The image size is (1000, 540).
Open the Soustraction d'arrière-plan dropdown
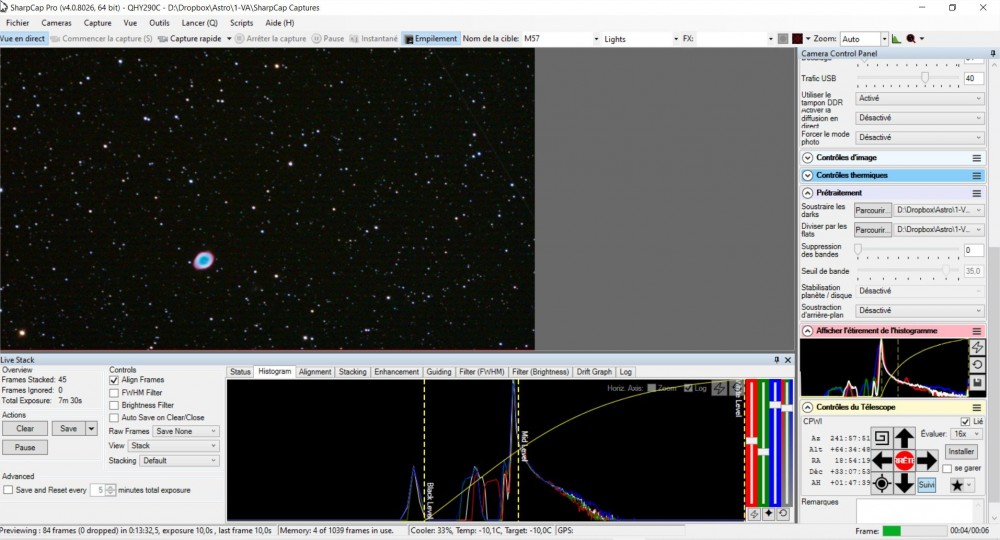(x=920, y=310)
